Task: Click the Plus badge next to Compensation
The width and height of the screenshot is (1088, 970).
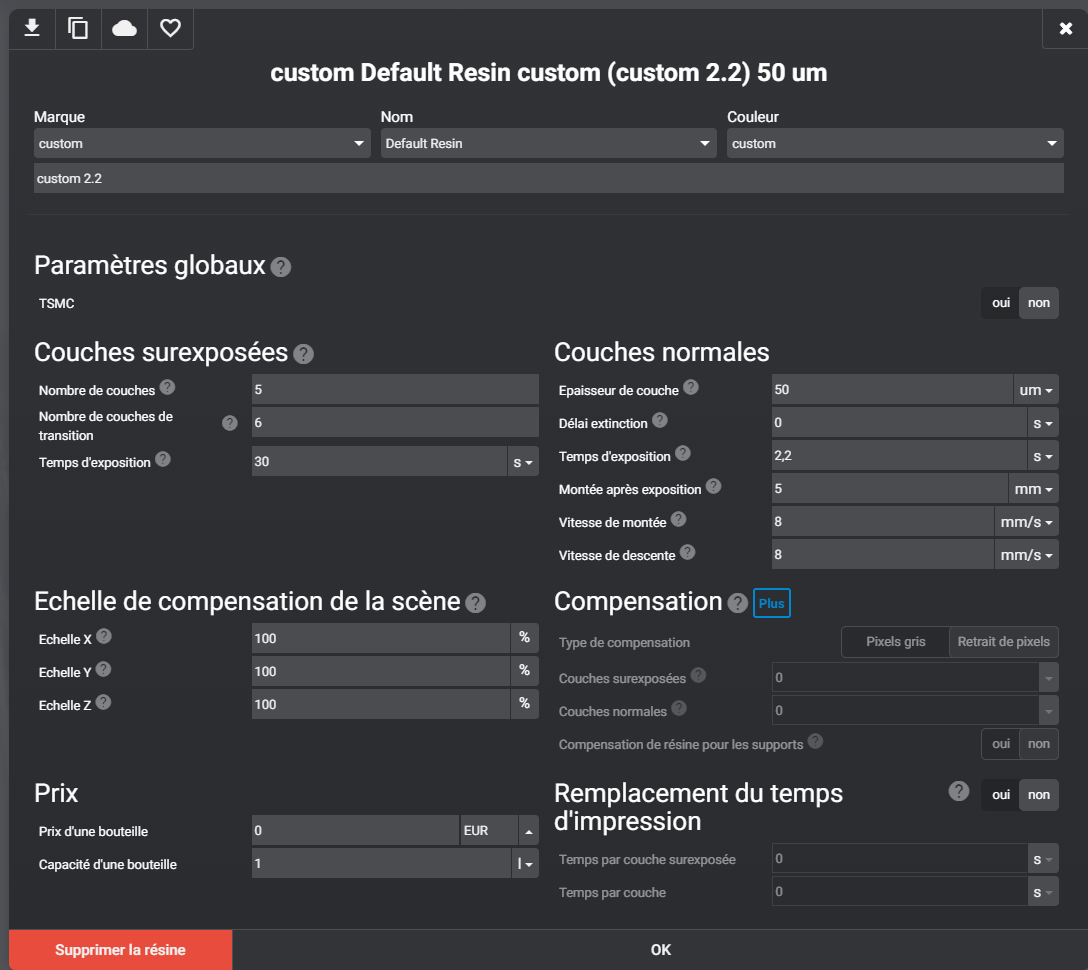Action: click(x=771, y=604)
